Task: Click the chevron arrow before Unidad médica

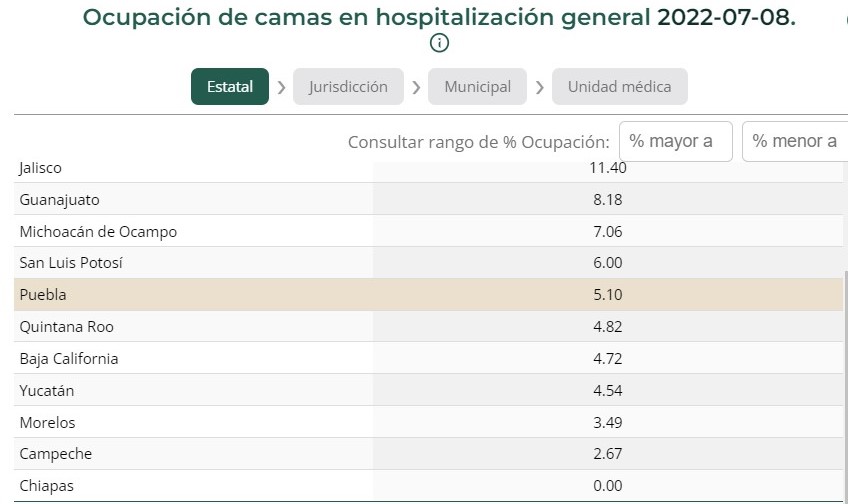Action: tap(540, 88)
